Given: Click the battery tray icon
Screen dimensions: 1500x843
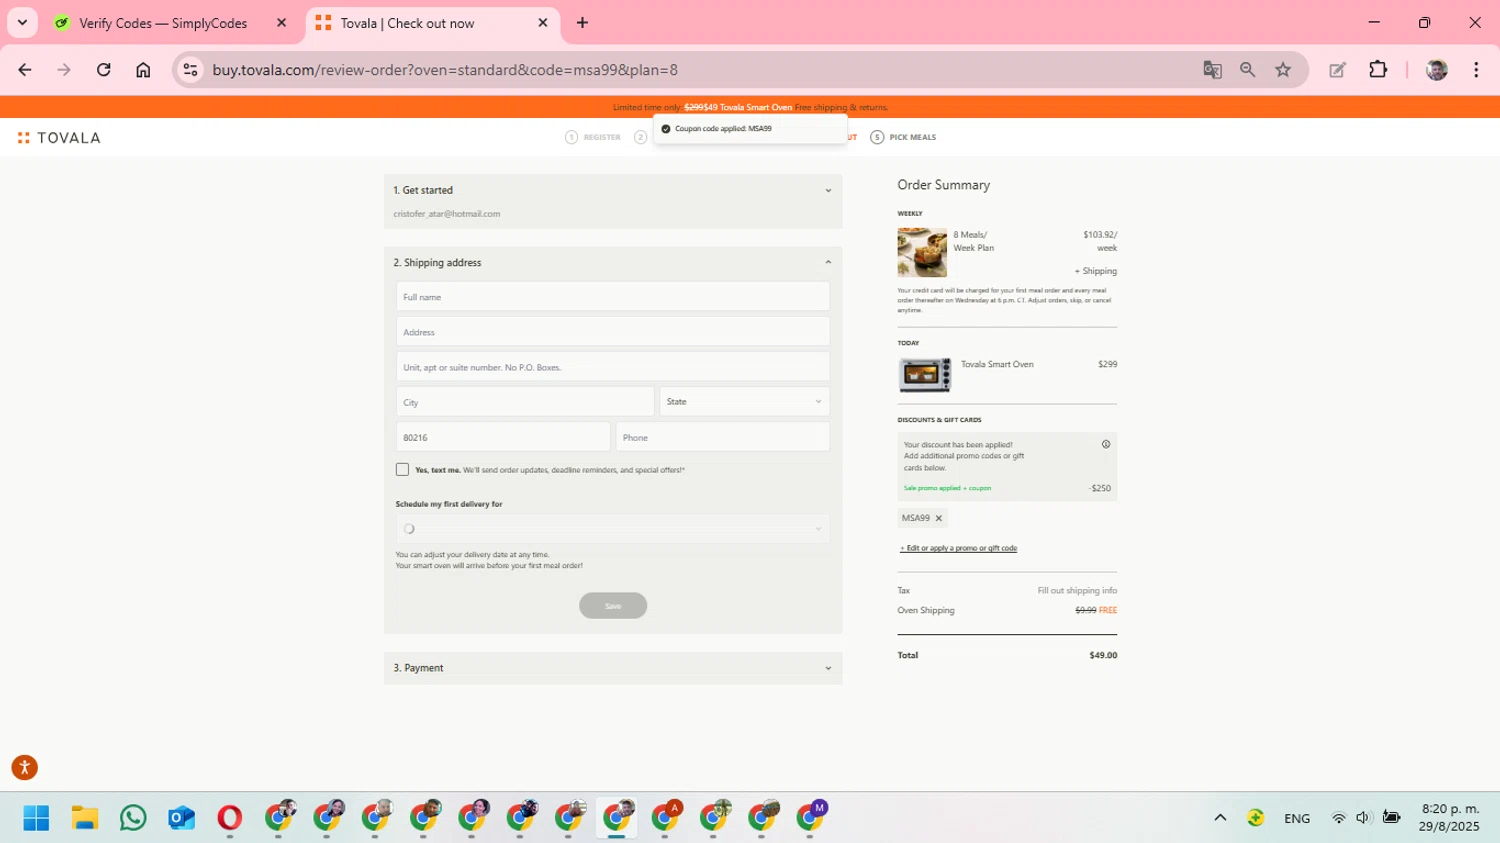Looking at the screenshot, I should click(x=1391, y=818).
